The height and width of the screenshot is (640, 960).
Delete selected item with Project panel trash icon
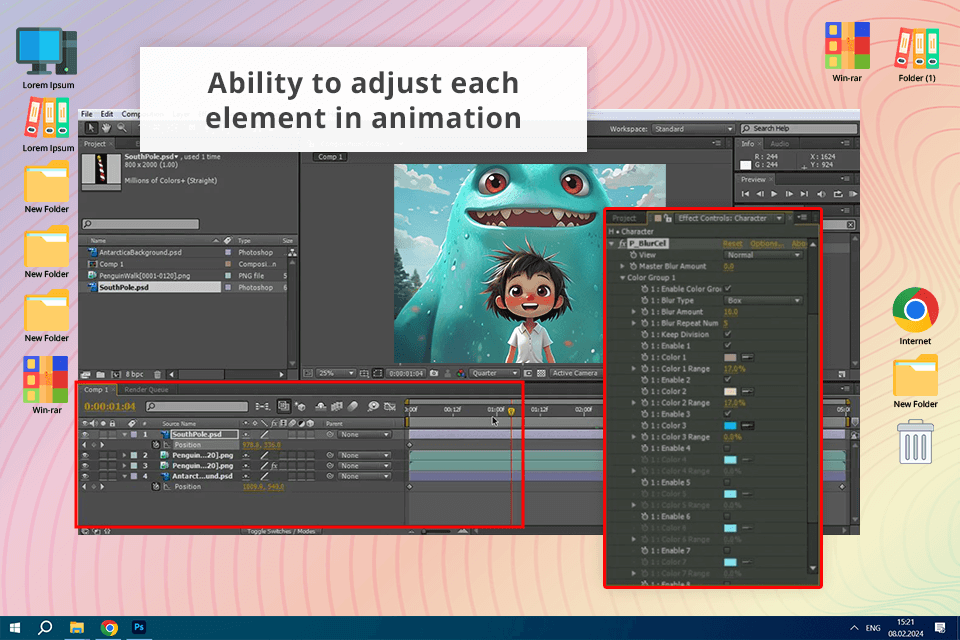[x=157, y=374]
